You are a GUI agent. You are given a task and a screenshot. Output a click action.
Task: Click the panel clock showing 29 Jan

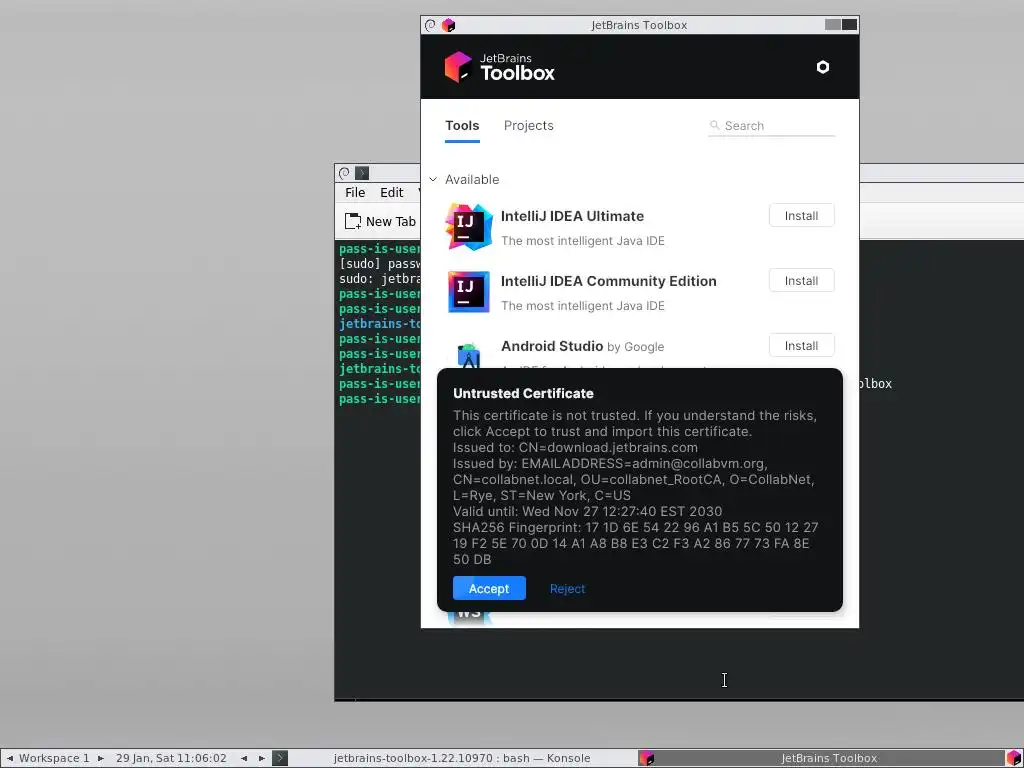[x=171, y=758]
